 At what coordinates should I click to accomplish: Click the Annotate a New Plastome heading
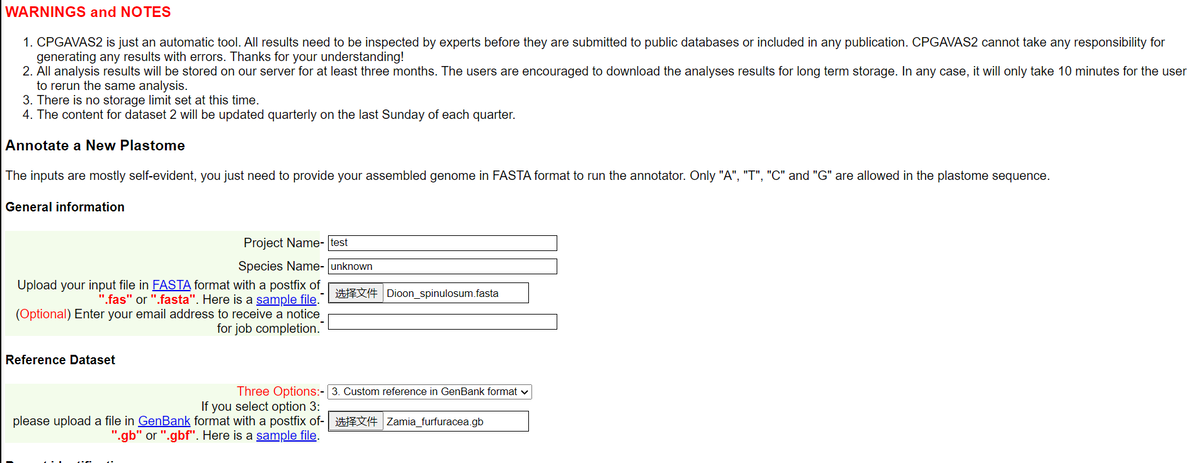95,145
